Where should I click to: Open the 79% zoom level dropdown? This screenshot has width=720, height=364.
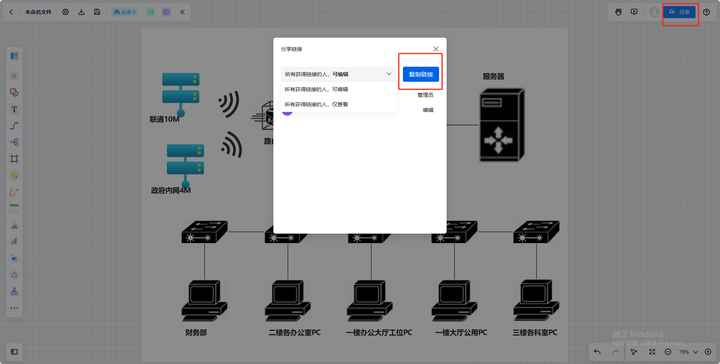point(688,352)
